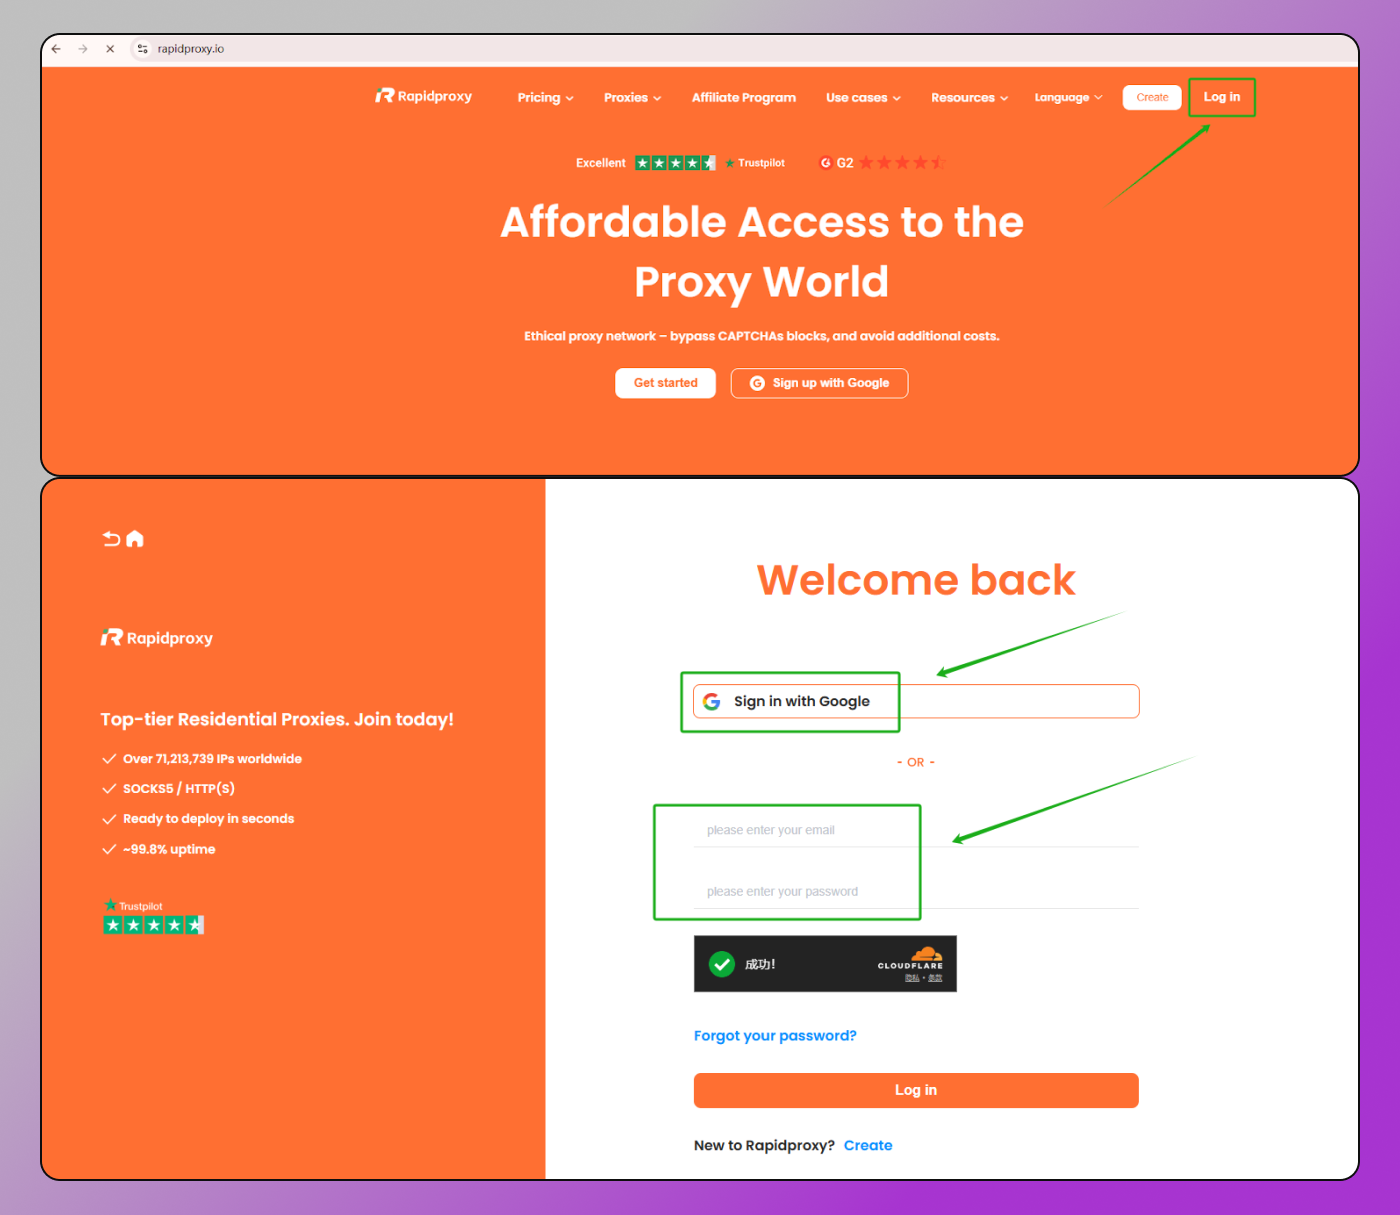Click the Create link beside New to Rapidproxy

click(x=868, y=1146)
